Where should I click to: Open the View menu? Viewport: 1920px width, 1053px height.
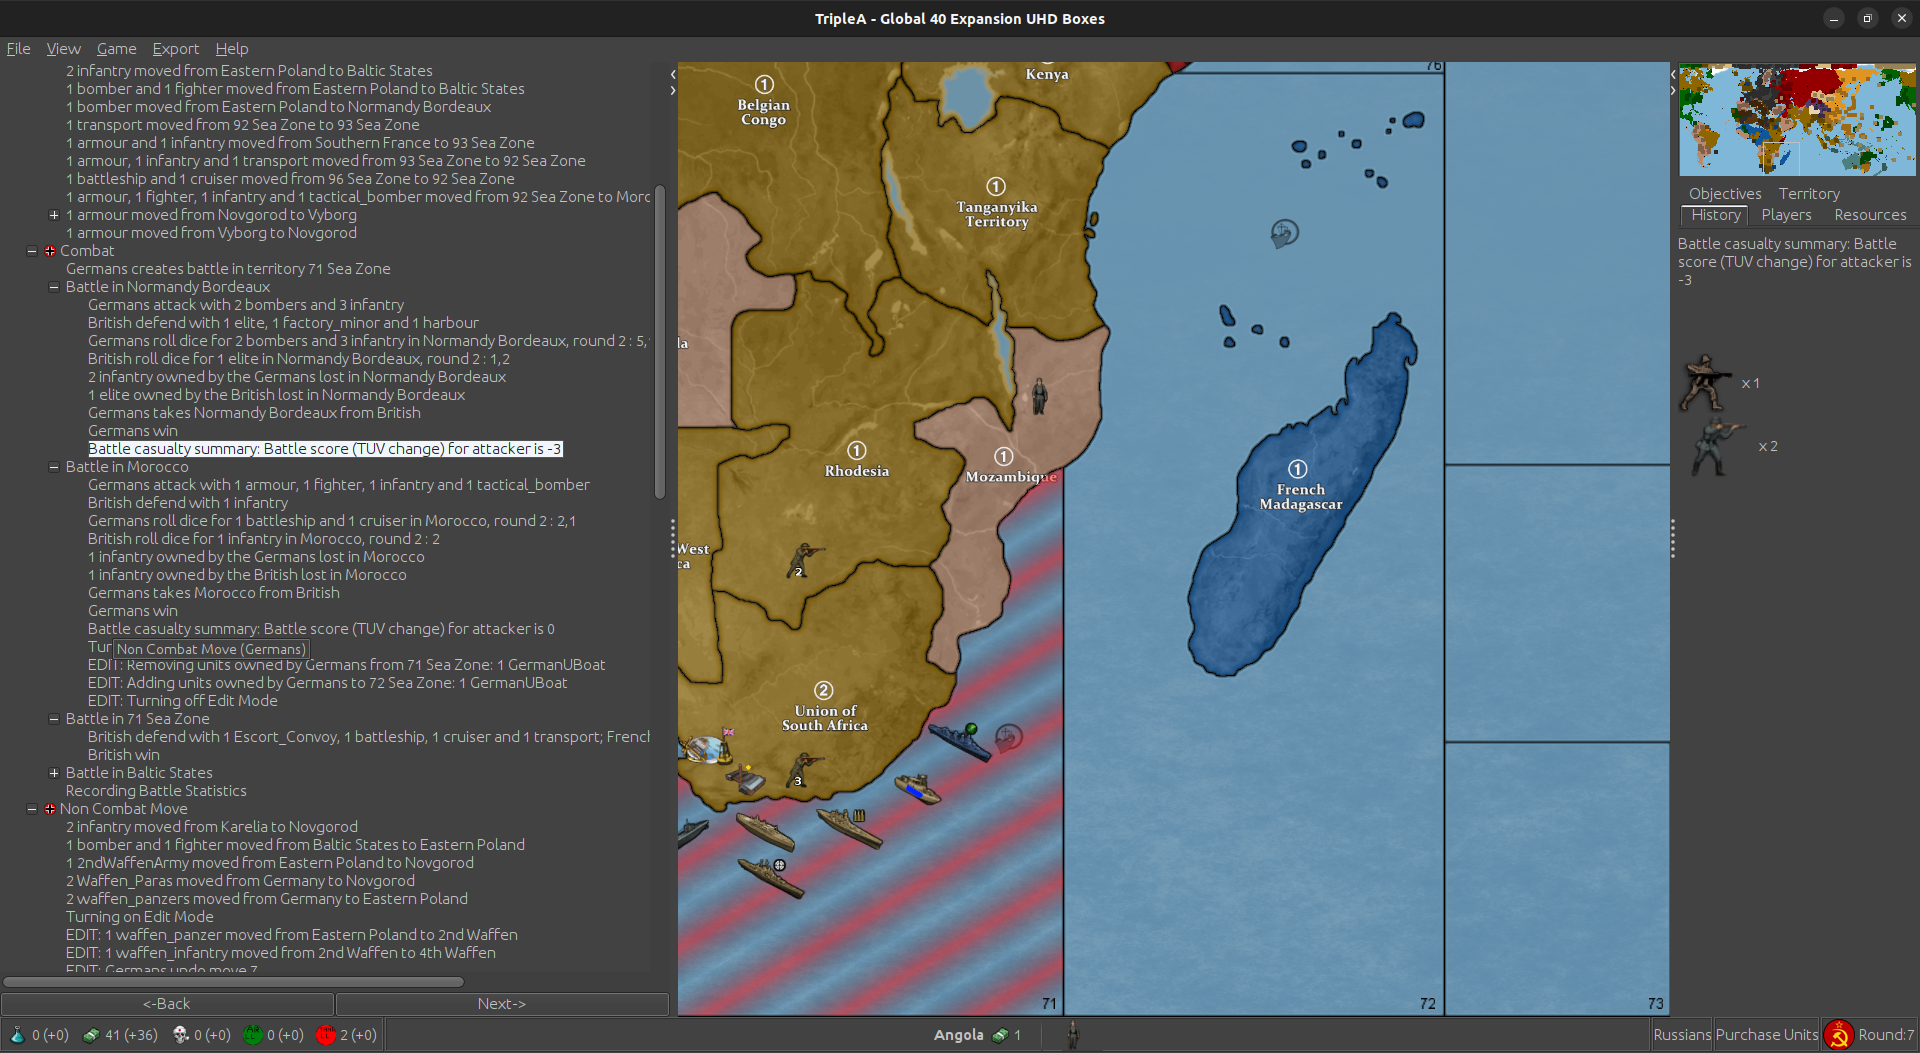pos(63,48)
